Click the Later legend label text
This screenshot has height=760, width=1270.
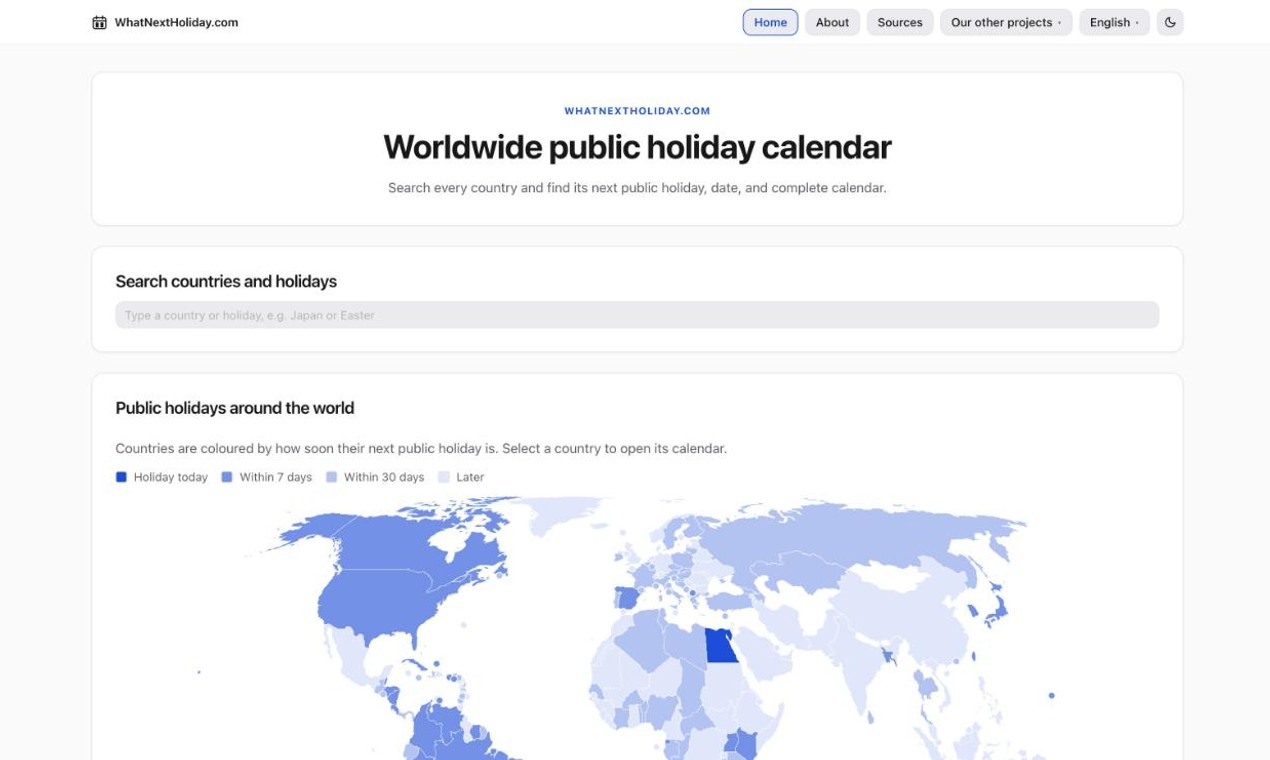tap(470, 477)
